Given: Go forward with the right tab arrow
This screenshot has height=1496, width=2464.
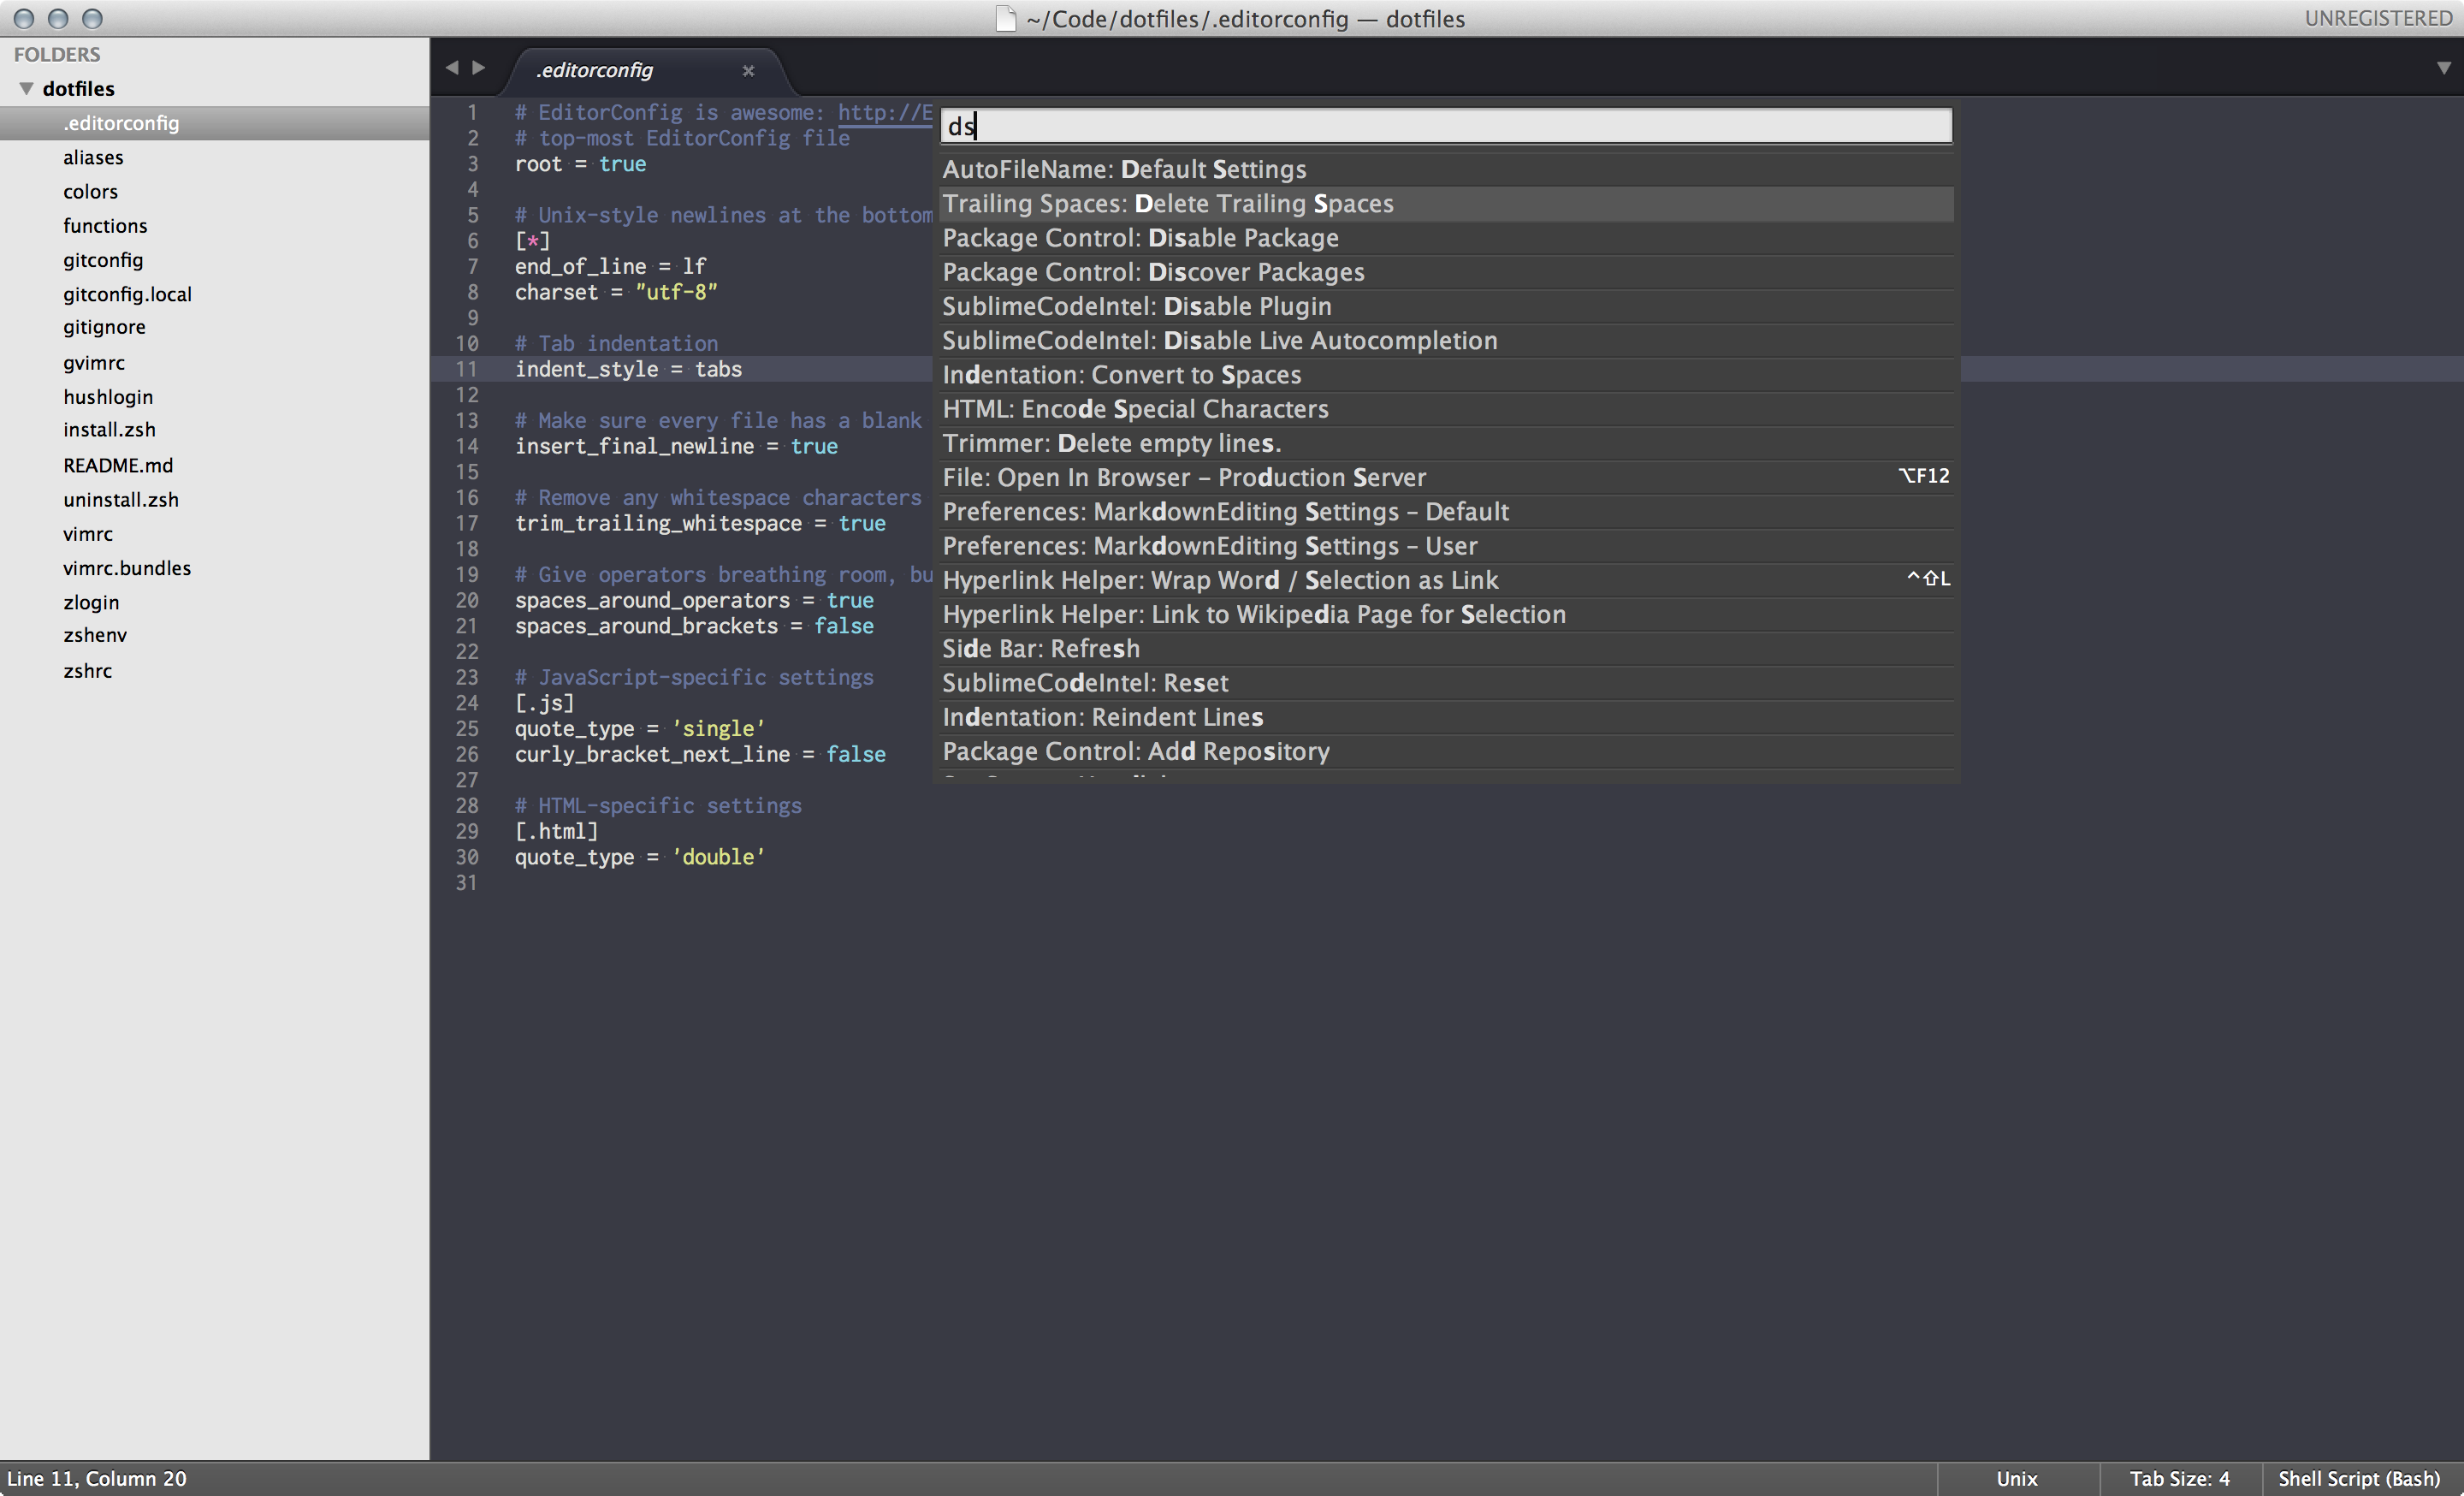Looking at the screenshot, I should 479,67.
